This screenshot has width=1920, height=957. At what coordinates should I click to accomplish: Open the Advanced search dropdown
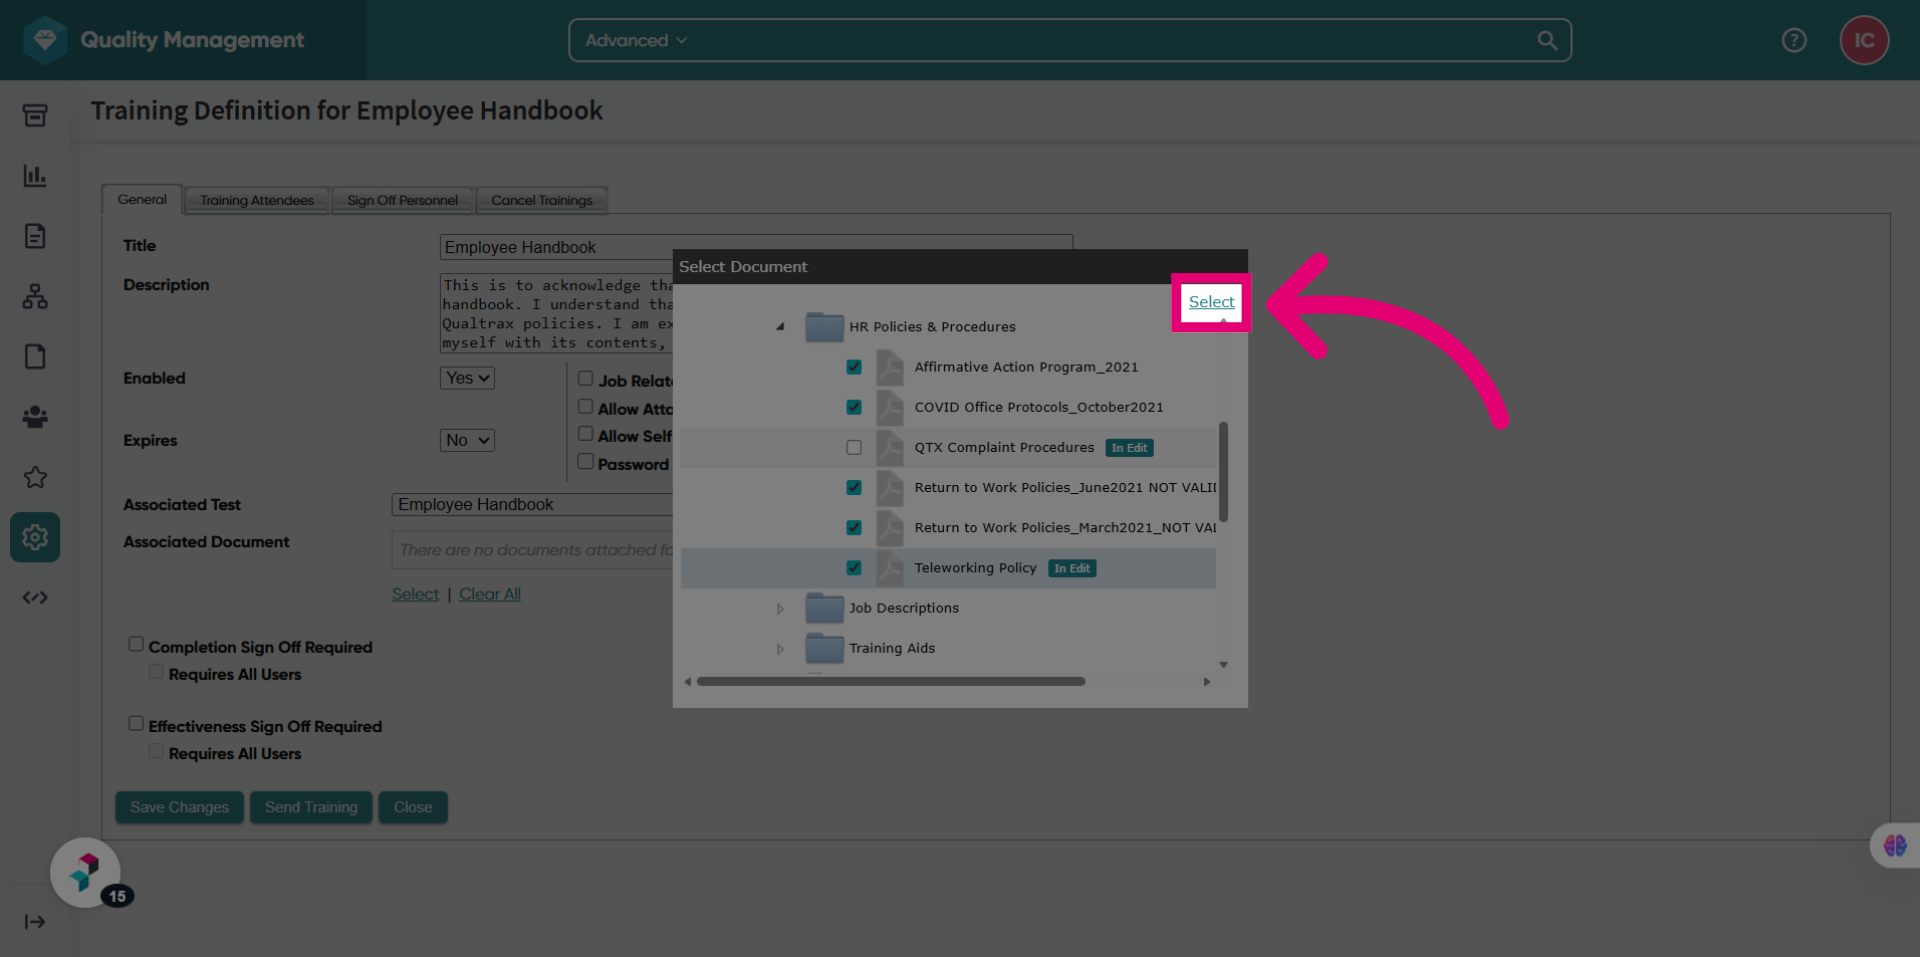(x=636, y=40)
